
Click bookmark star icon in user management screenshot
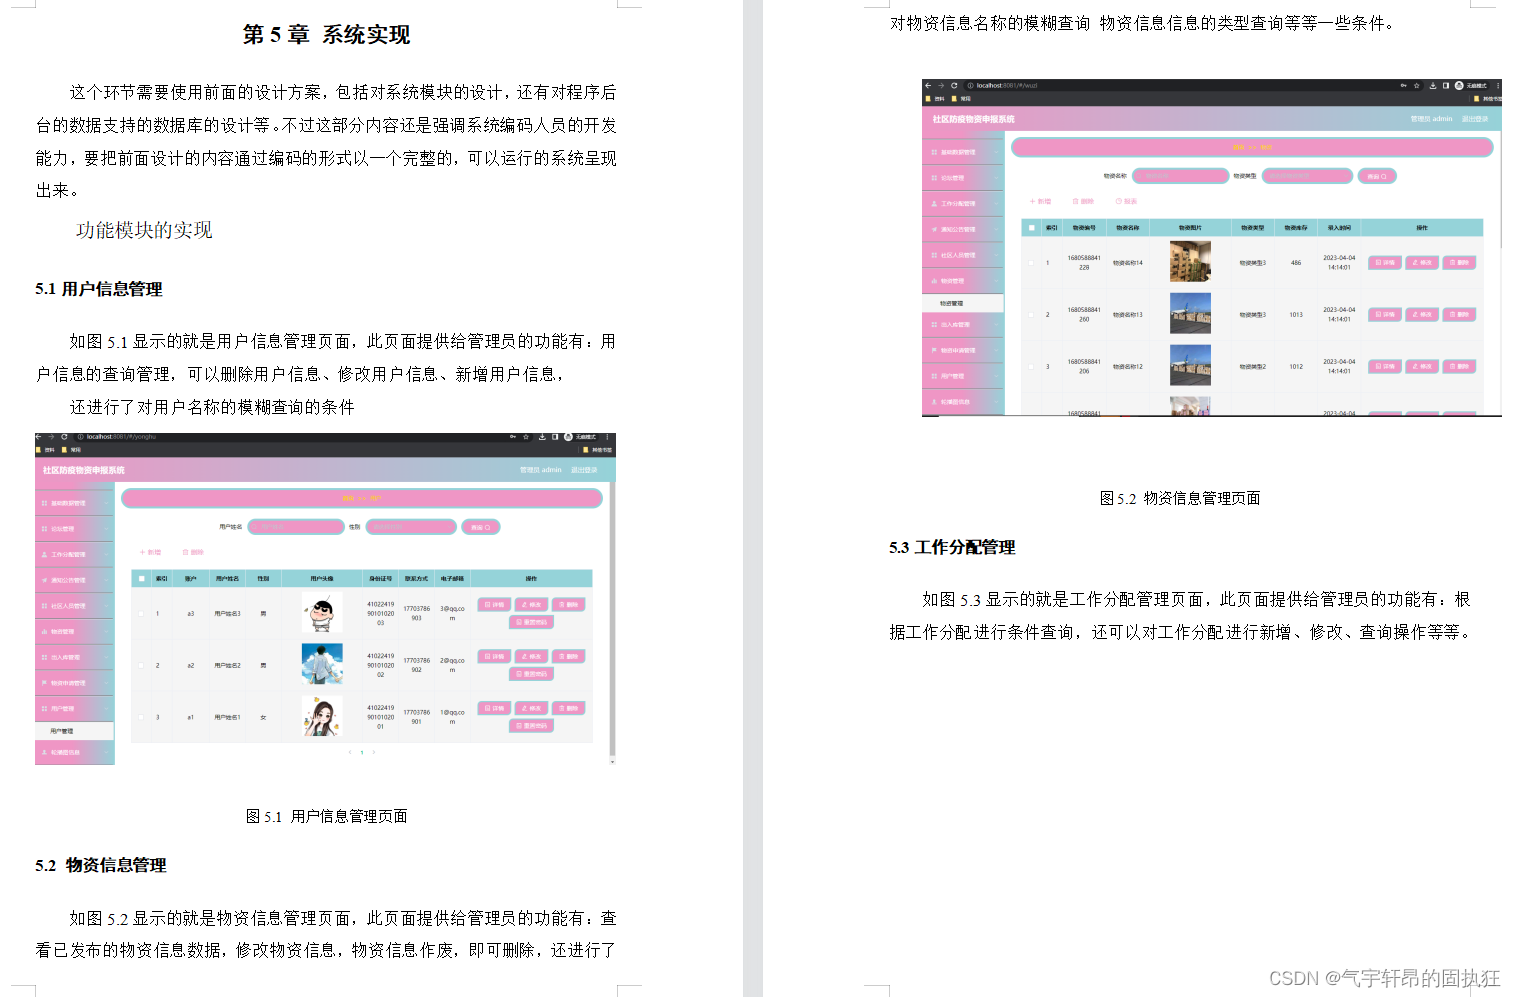click(x=526, y=437)
